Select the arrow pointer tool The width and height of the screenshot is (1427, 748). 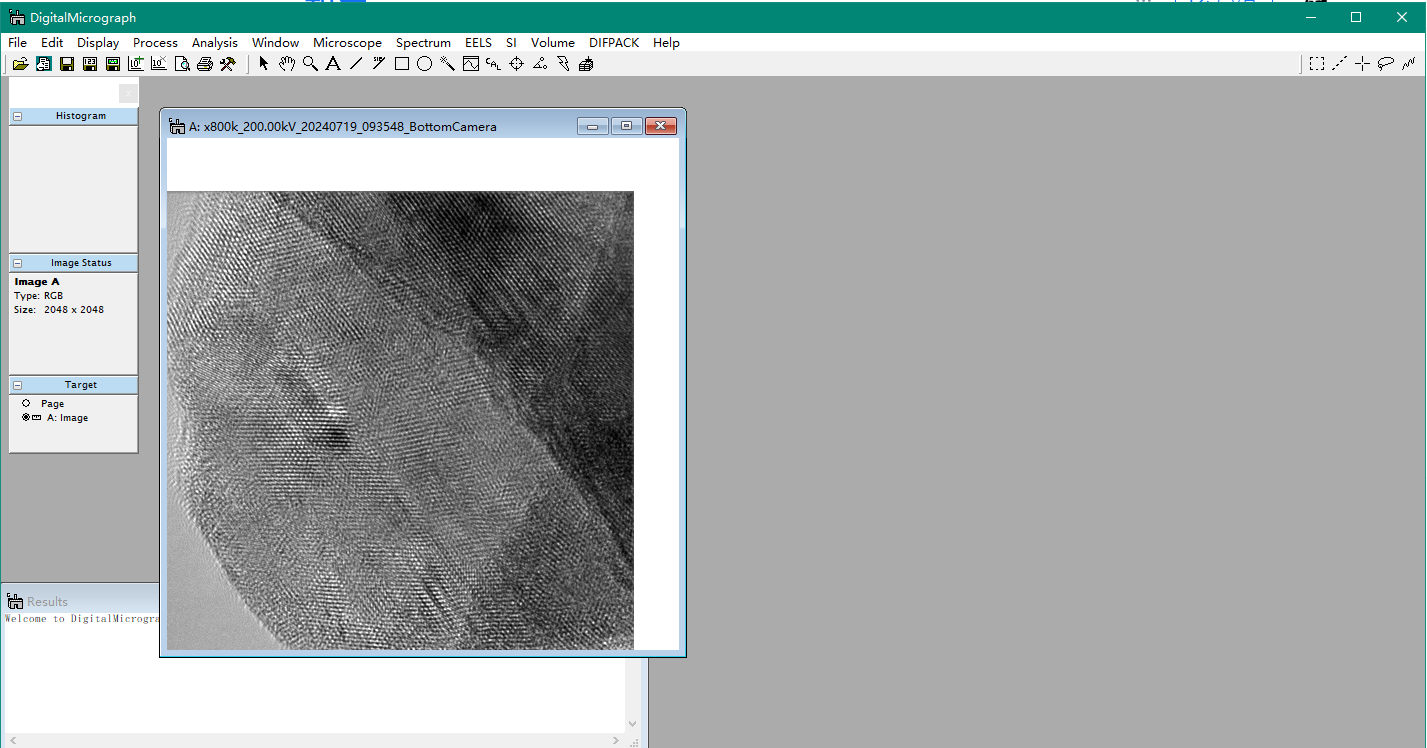(263, 63)
